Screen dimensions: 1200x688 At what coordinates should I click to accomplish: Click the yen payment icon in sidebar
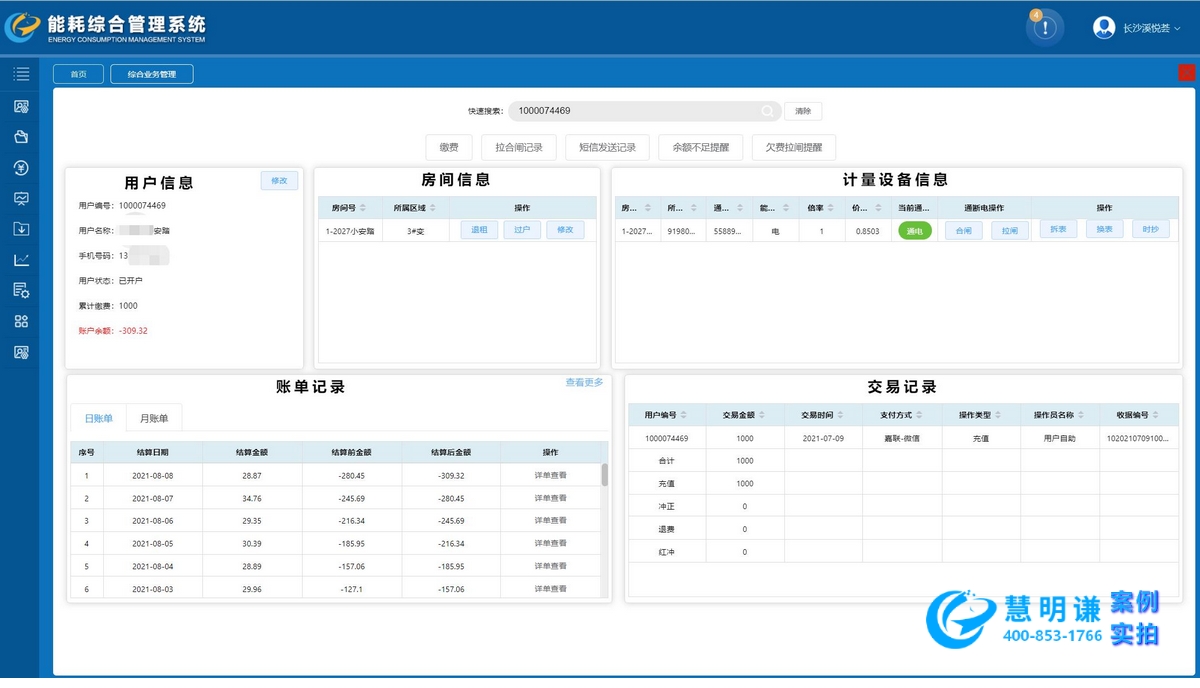click(x=21, y=167)
